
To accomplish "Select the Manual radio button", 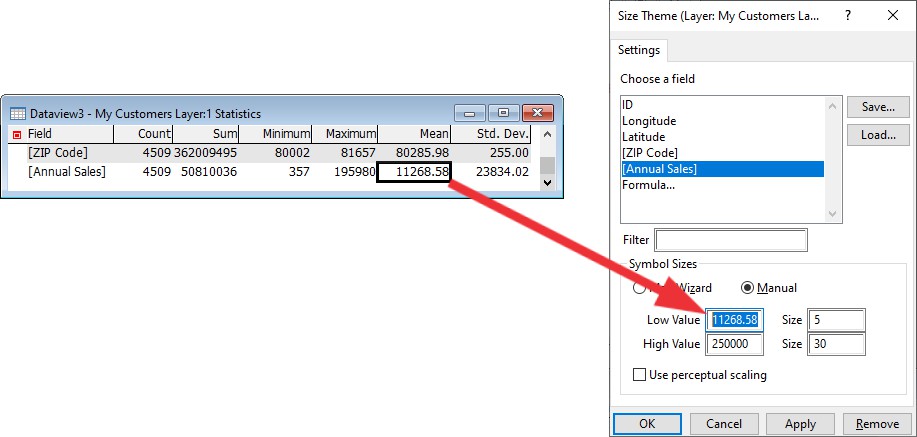I will 746,287.
